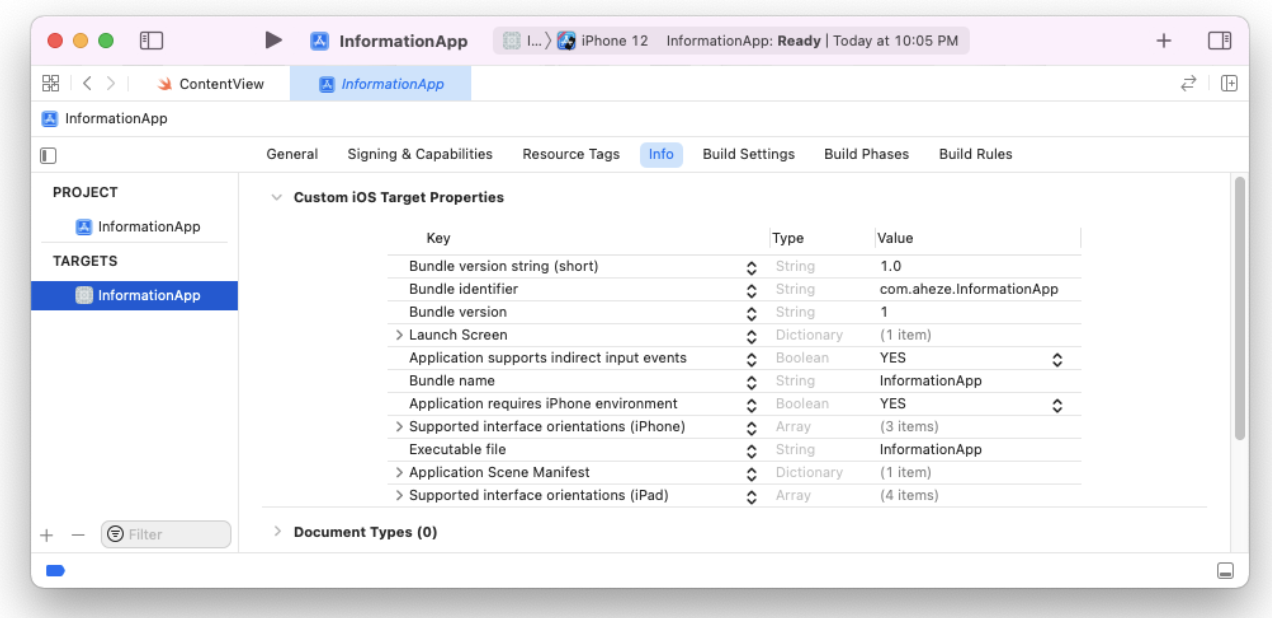Click the Value column header

click(895, 238)
